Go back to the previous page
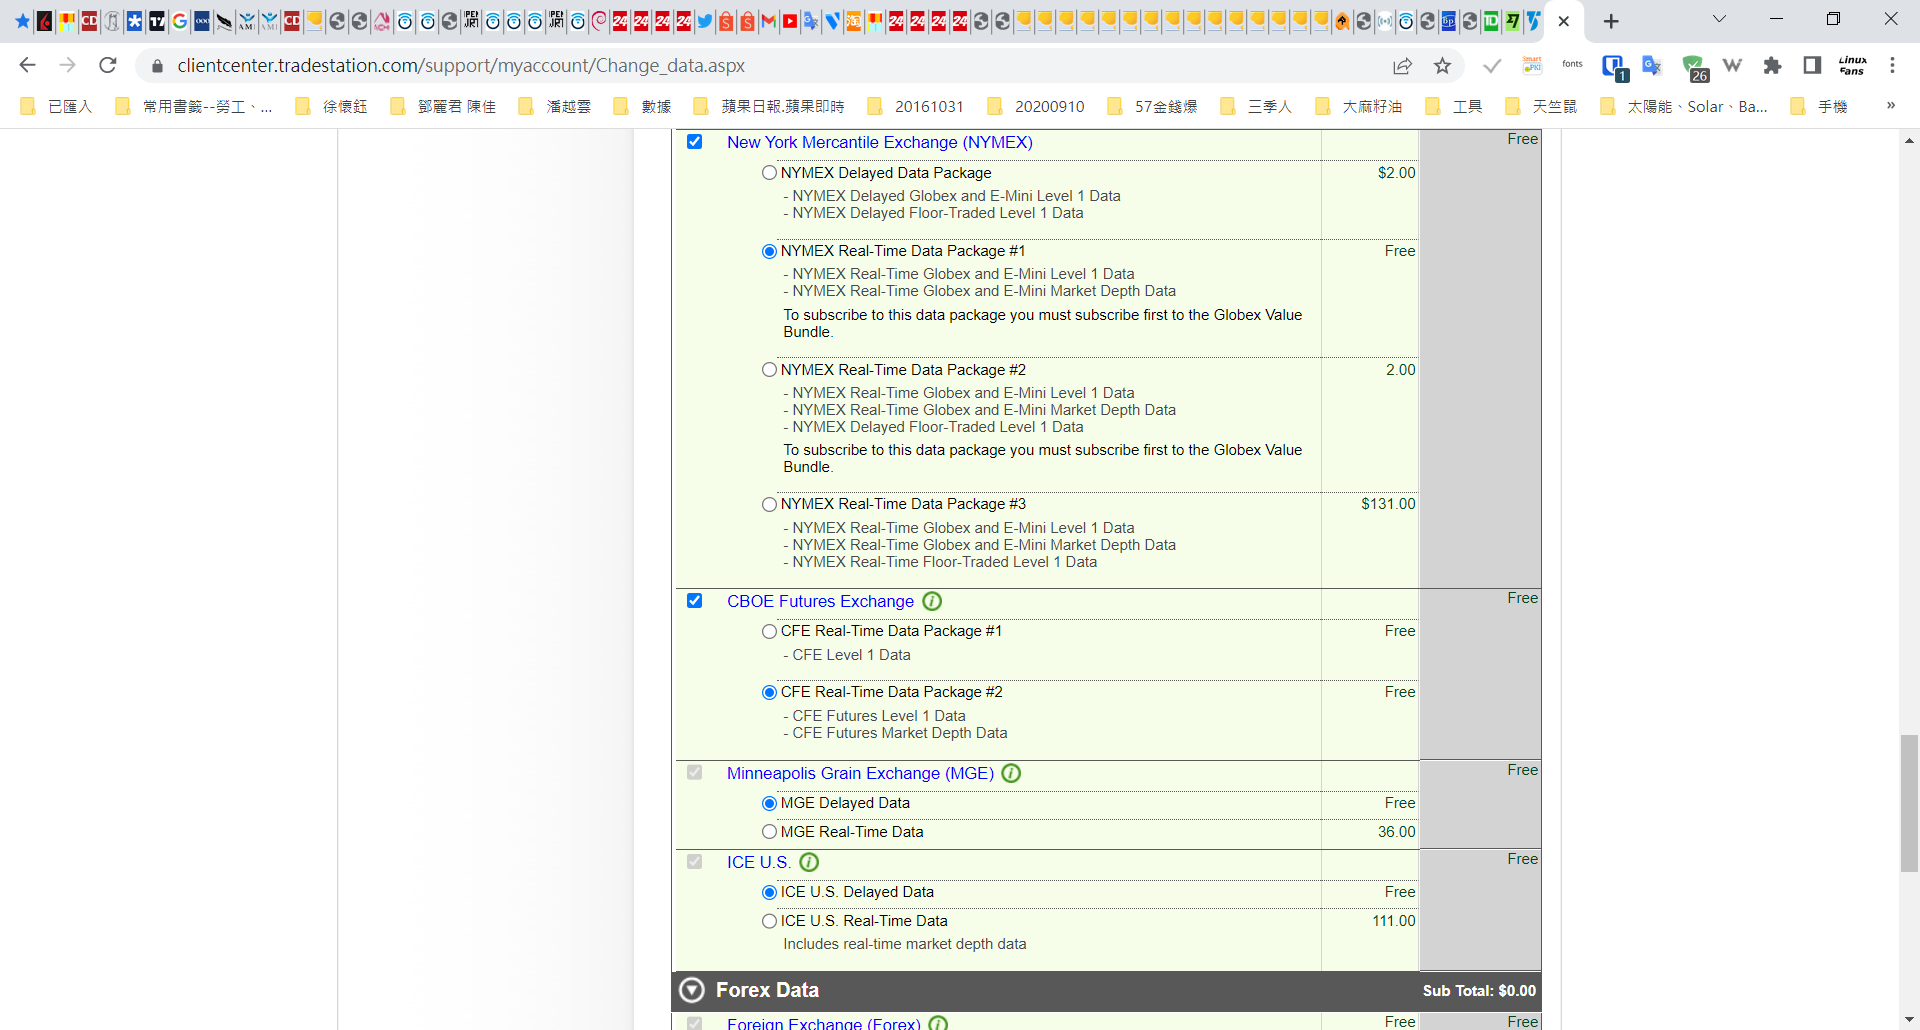 tap(27, 65)
